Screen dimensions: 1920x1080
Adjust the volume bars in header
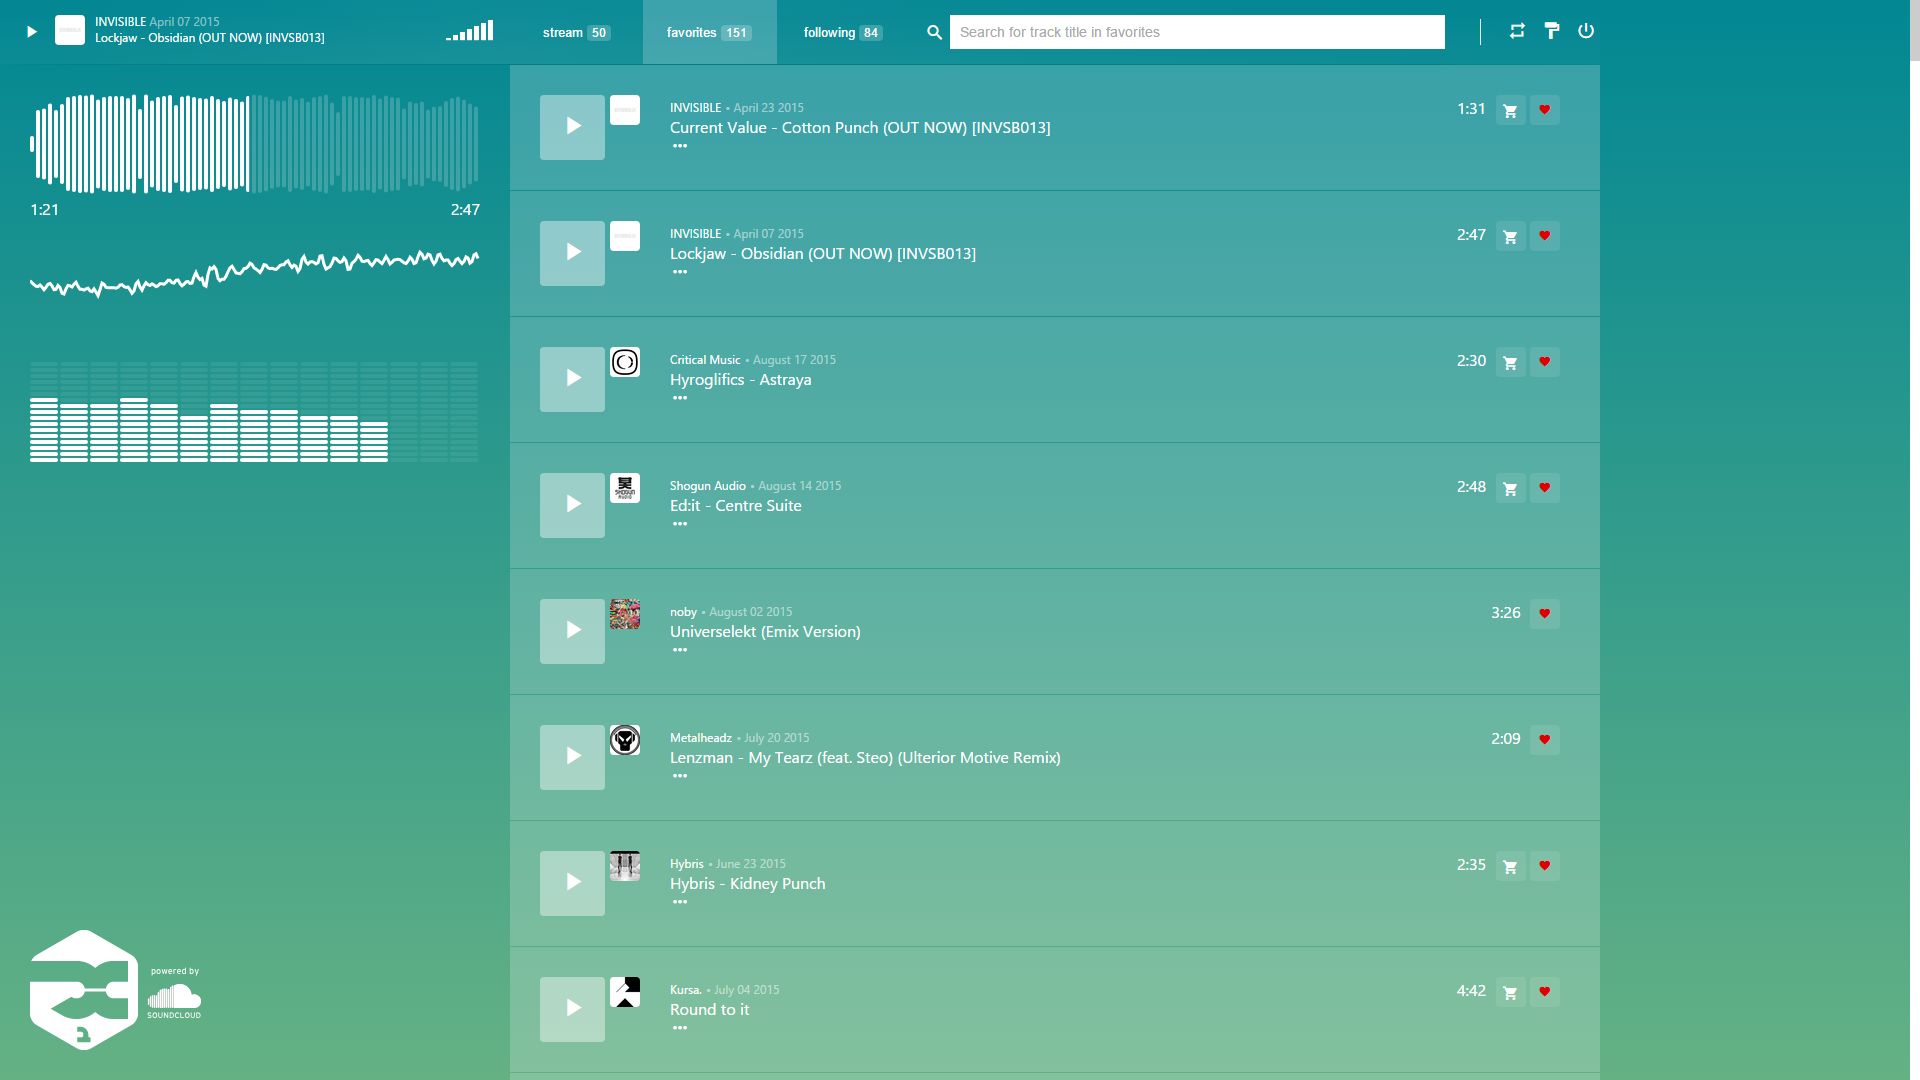click(x=470, y=32)
